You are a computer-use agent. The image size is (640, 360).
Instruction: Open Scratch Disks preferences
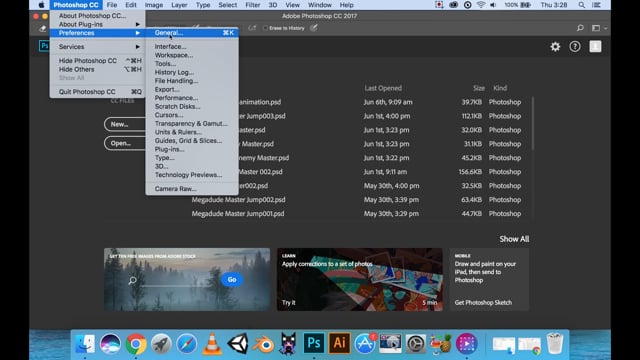point(192,107)
